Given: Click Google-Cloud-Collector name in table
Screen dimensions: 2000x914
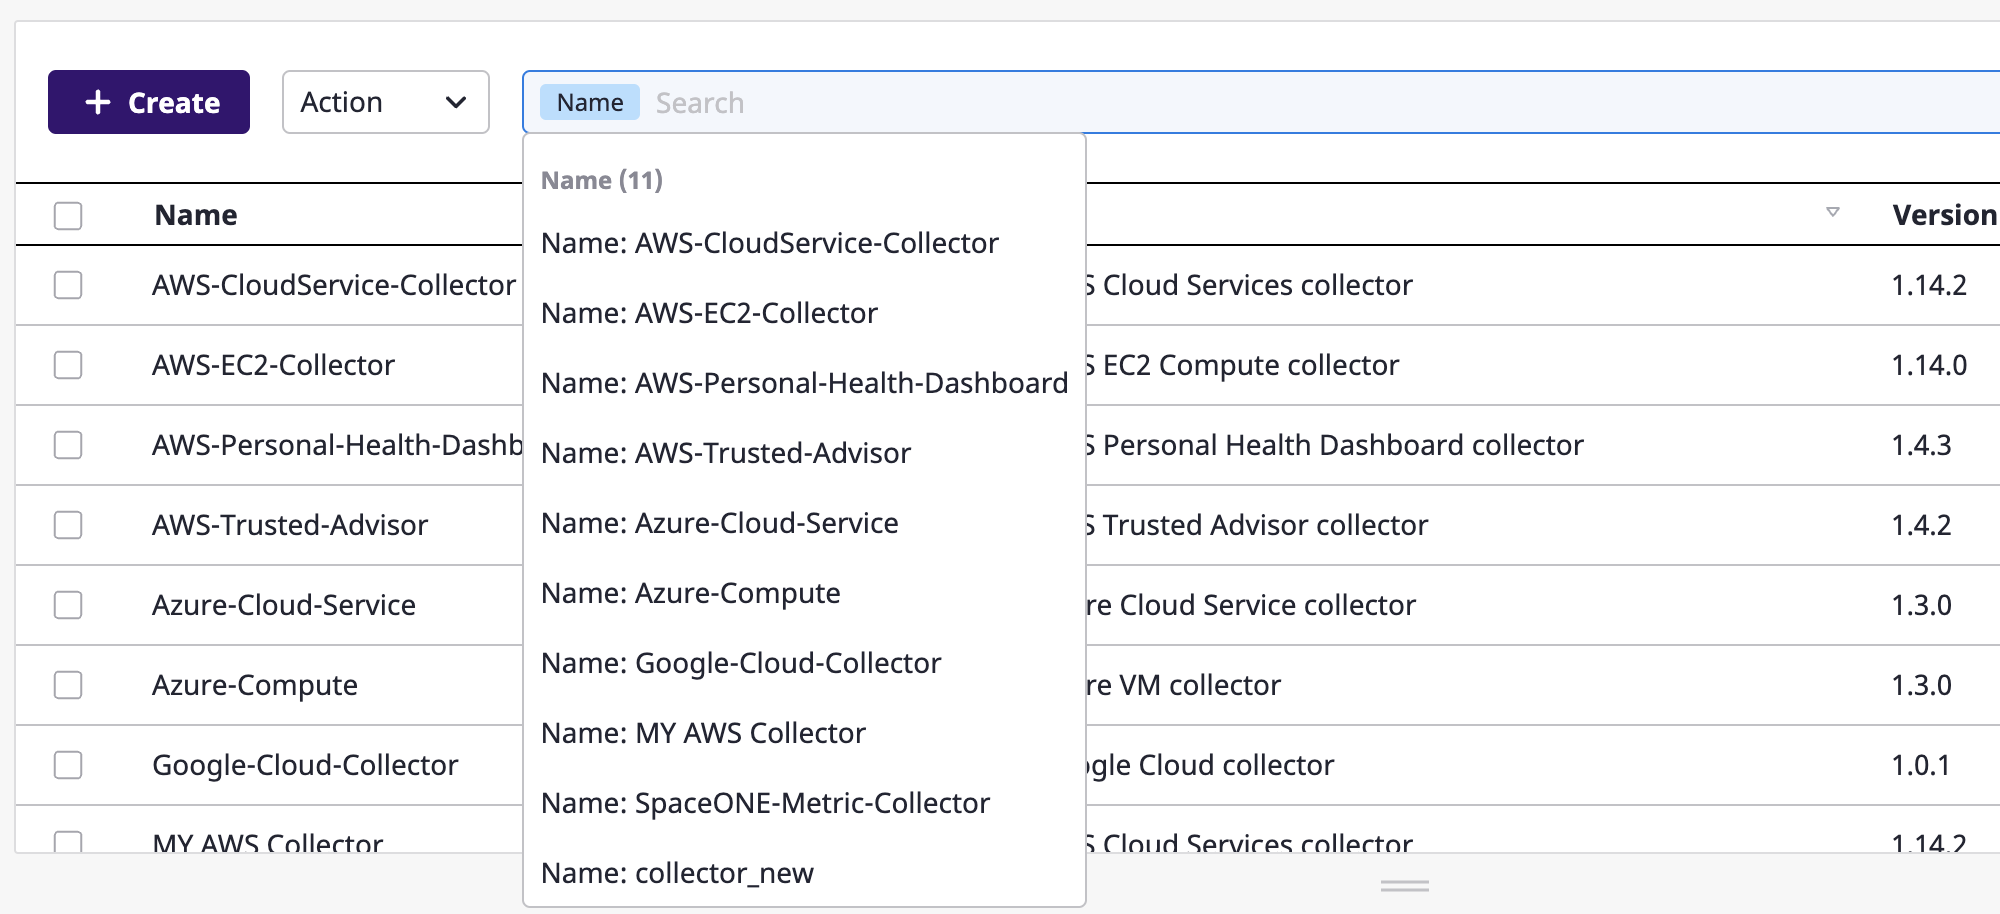Looking at the screenshot, I should pos(305,765).
